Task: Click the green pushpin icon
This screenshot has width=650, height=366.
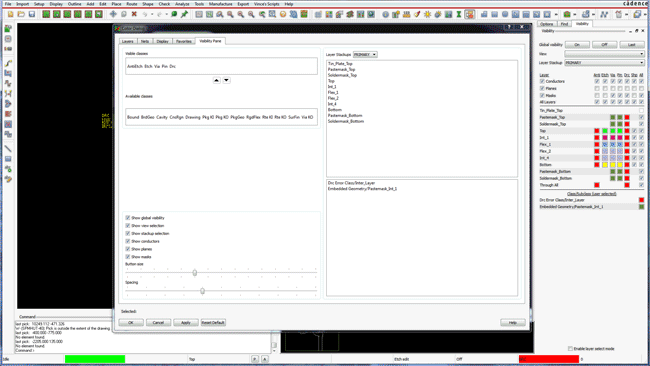Action: [184, 15]
